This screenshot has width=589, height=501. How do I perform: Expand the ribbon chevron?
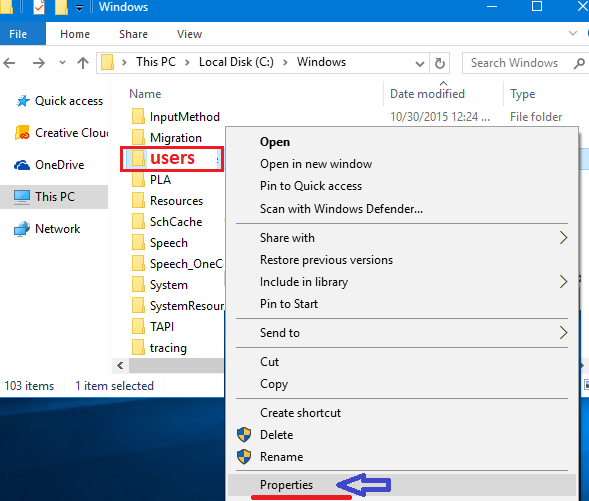click(573, 33)
